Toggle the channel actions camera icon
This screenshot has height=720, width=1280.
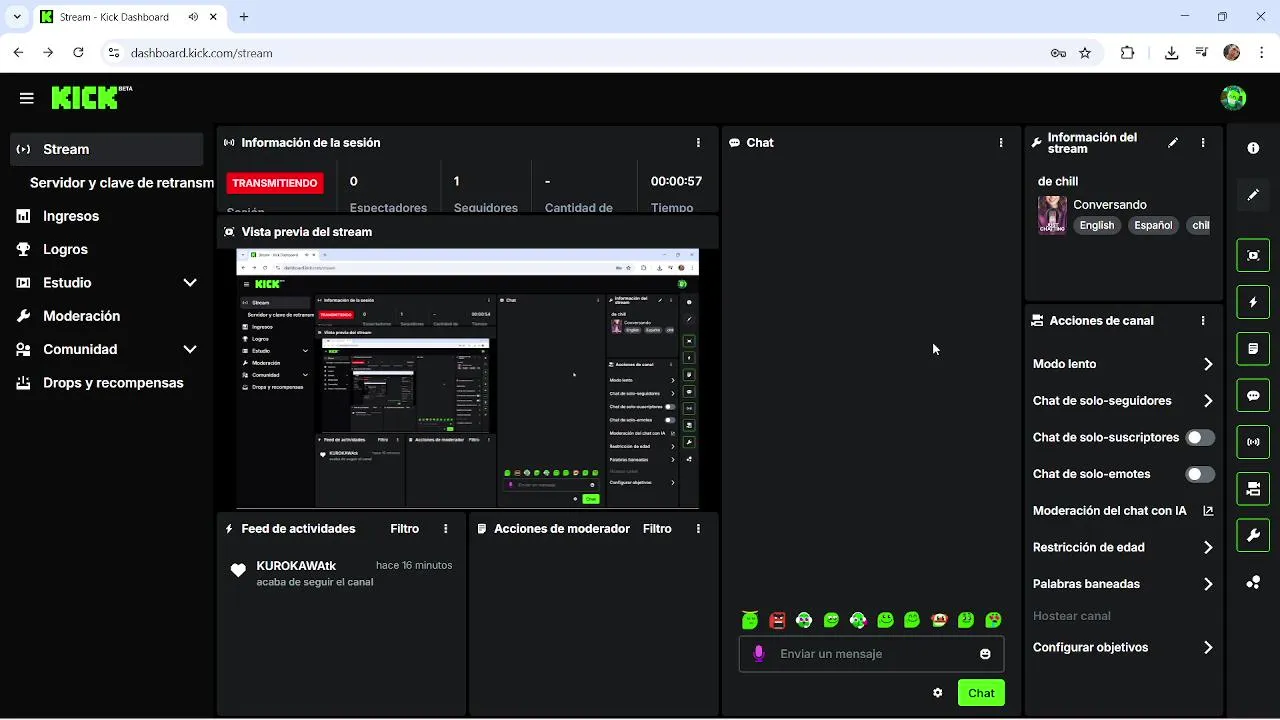tap(1253, 489)
